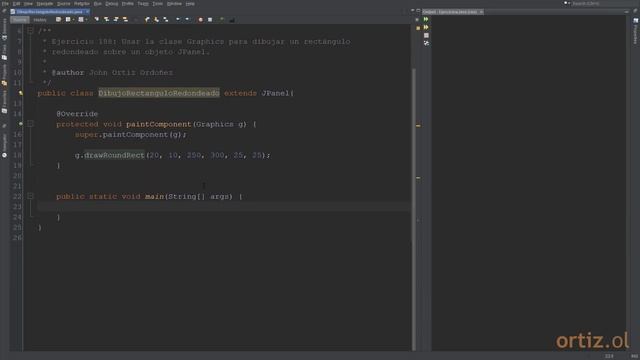The image size is (640, 360).
Task: Open the Window menu
Action: pos(174,4)
